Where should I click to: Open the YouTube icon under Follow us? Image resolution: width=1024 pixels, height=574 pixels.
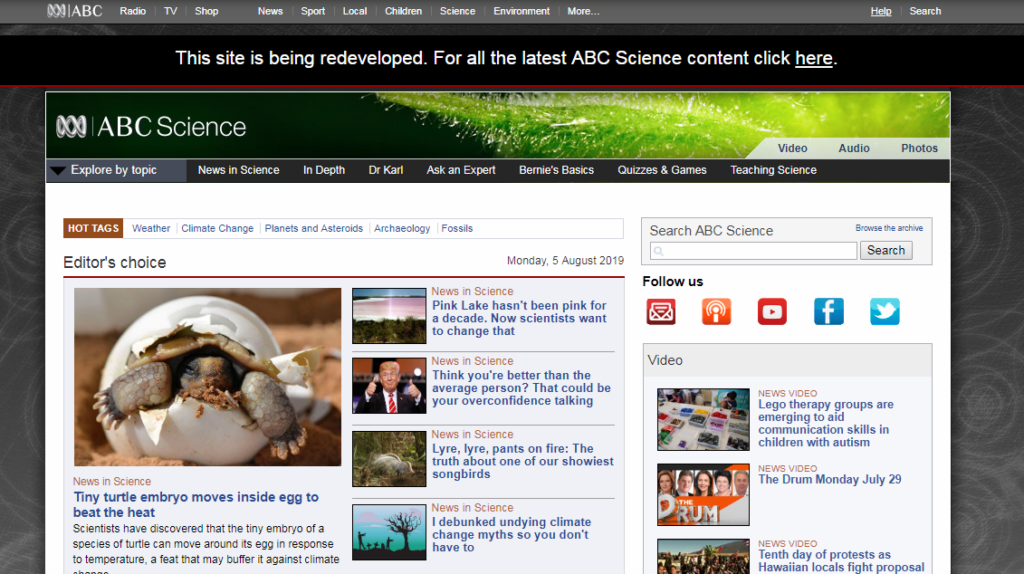(772, 311)
